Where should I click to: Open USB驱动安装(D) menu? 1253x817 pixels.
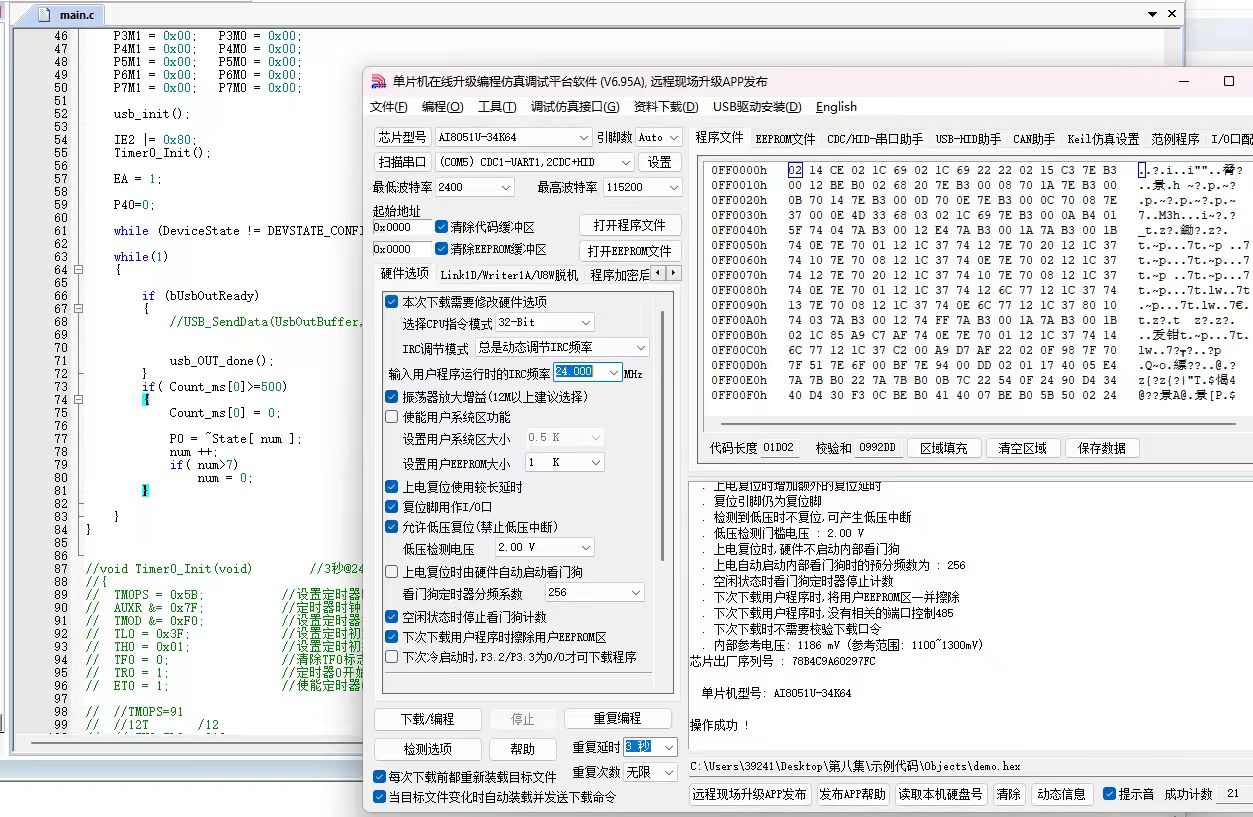(x=757, y=107)
